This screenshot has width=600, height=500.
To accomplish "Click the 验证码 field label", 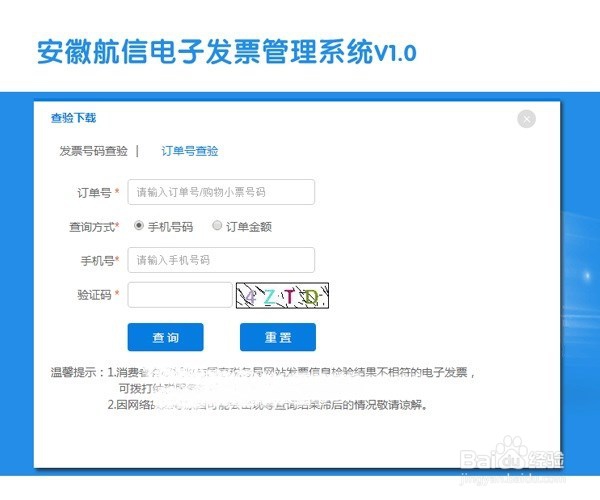I will tap(94, 295).
